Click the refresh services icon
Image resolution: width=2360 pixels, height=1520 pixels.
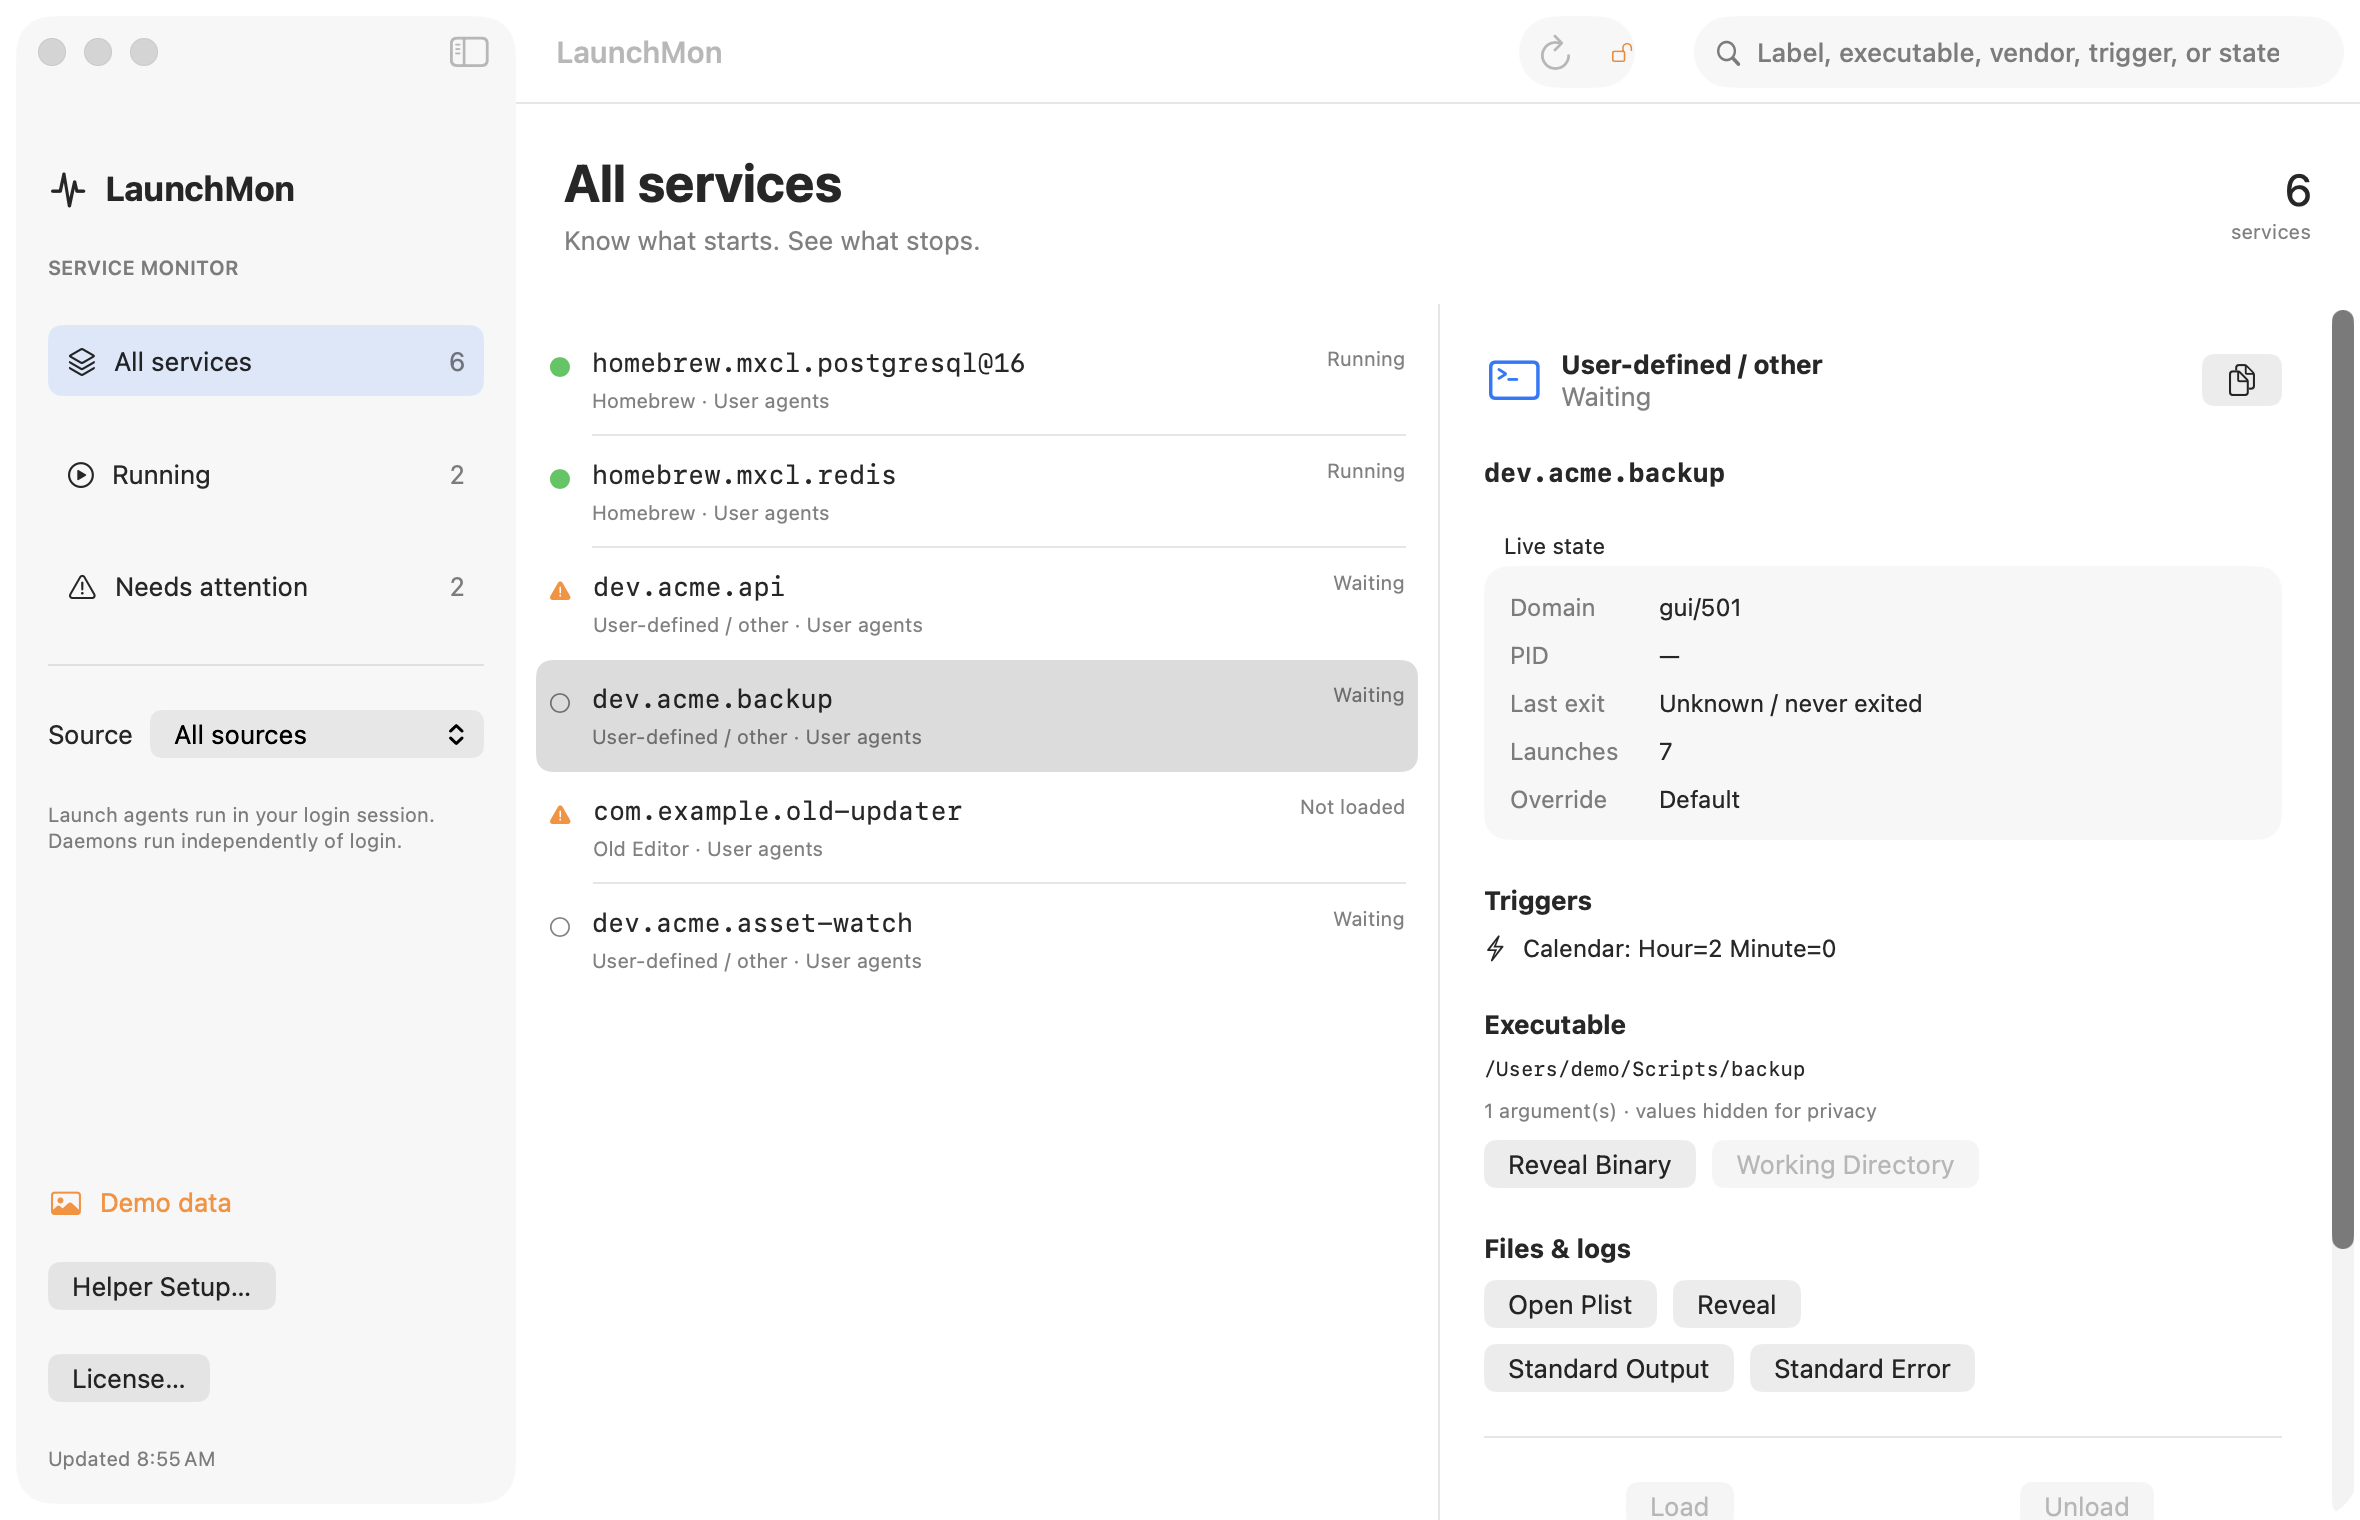1554,53
